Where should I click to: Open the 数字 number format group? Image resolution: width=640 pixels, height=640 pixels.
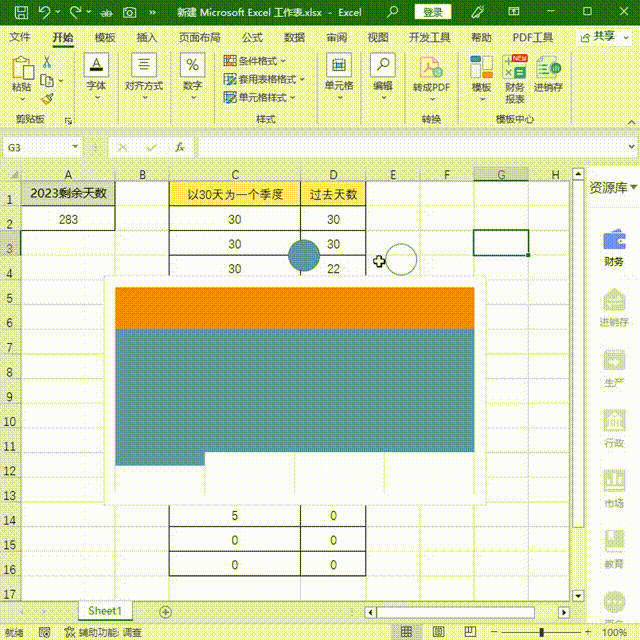pos(193,76)
